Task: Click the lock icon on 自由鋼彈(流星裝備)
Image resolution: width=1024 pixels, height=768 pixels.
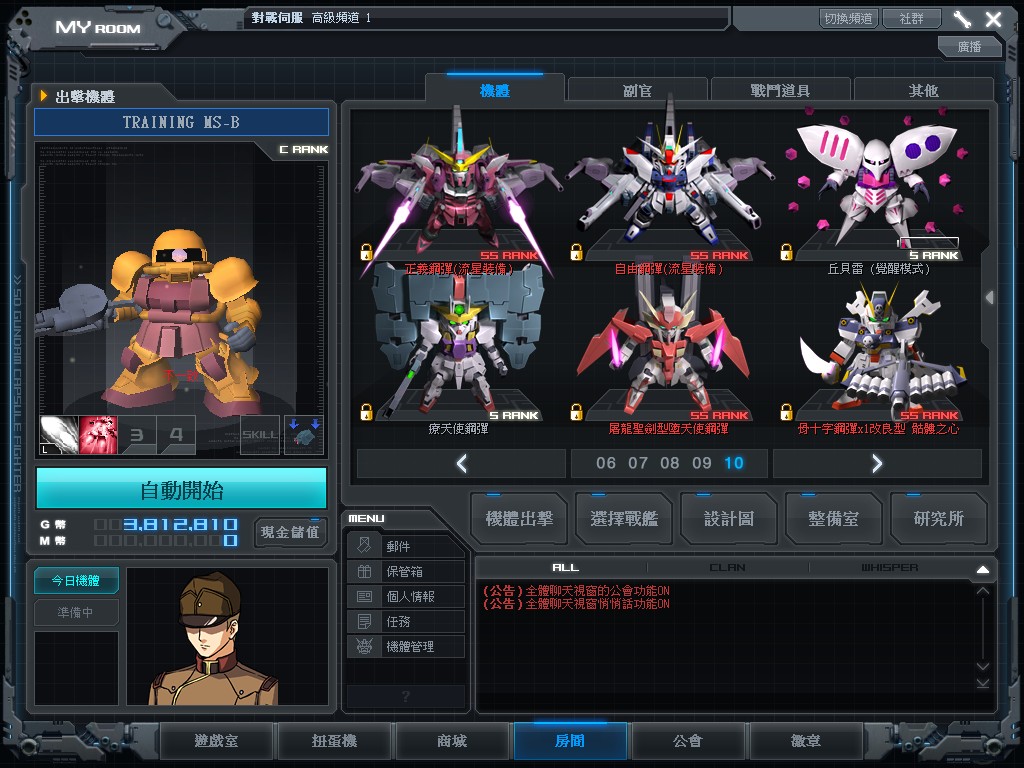Action: [576, 252]
